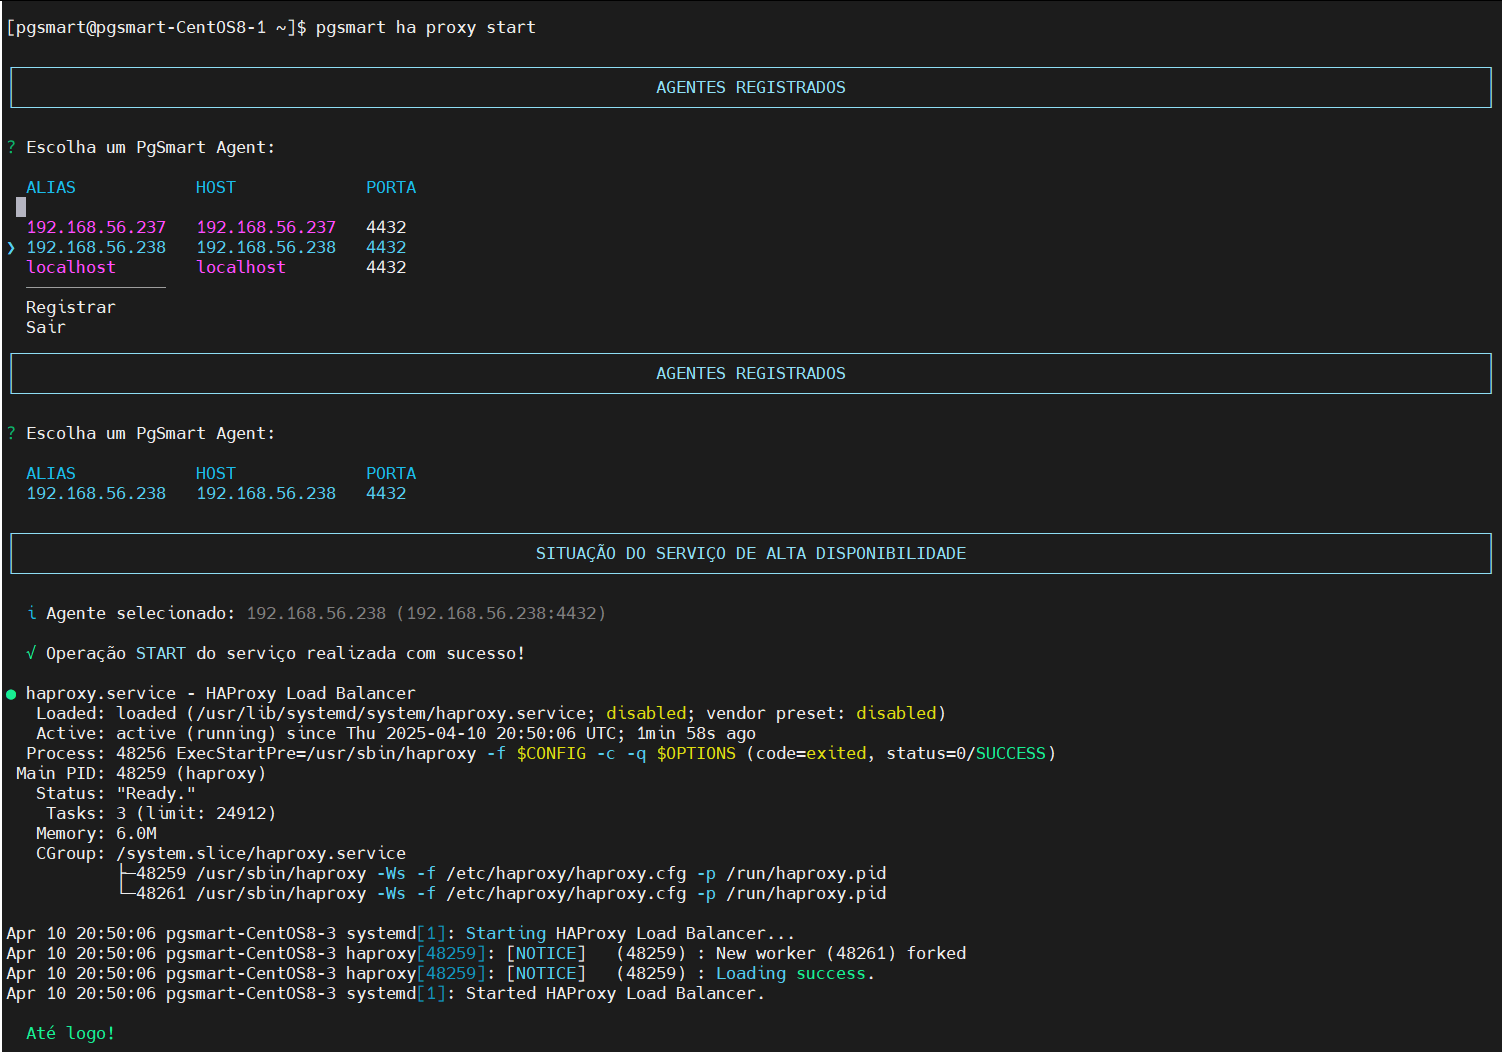Click 'haproxy.service - HAProxy Load Balancer' line
This screenshot has width=1502, height=1052.
click(x=221, y=693)
